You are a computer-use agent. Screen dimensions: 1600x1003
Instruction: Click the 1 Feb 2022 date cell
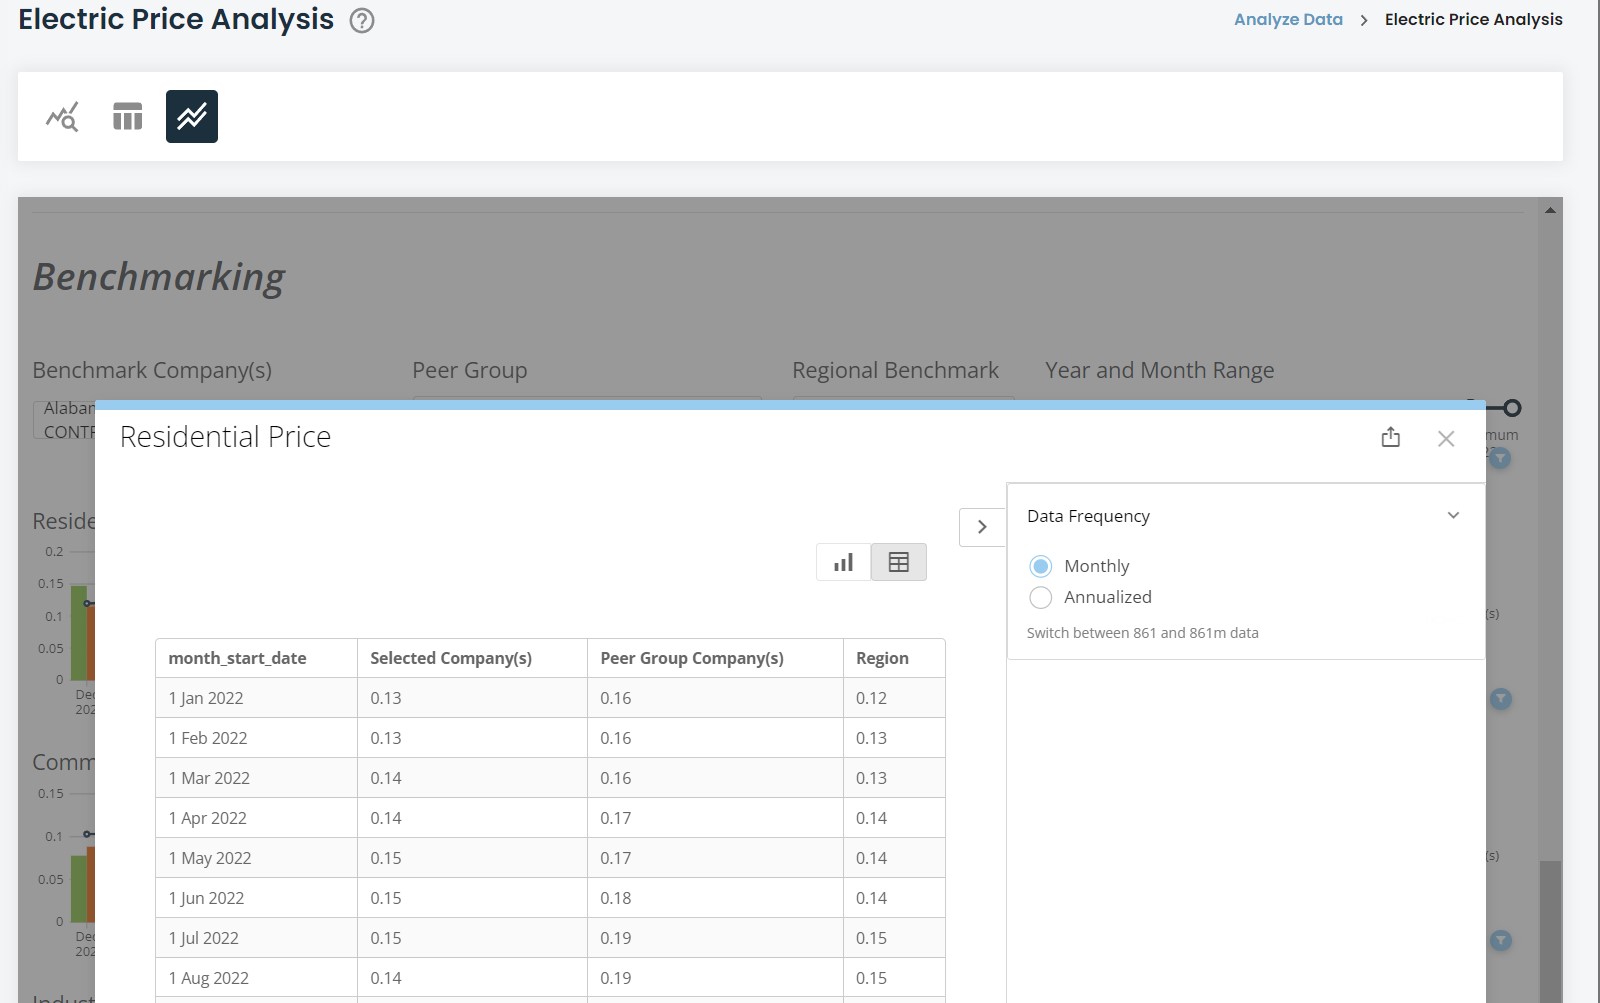256,738
